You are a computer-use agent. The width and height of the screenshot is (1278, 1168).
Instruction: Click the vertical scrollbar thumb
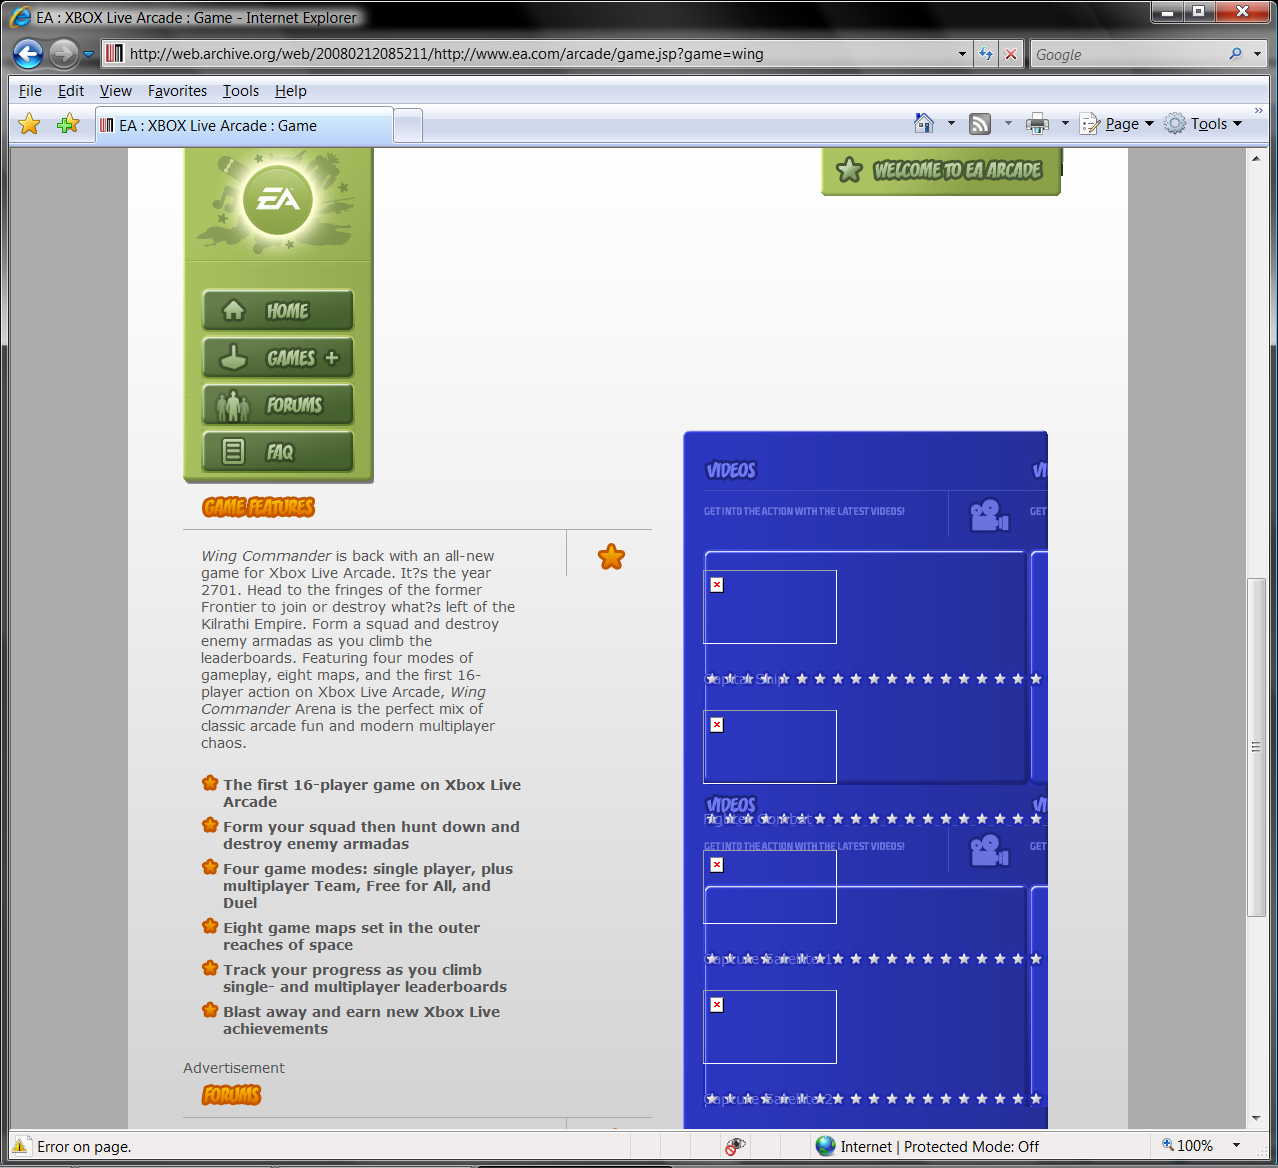click(1256, 746)
